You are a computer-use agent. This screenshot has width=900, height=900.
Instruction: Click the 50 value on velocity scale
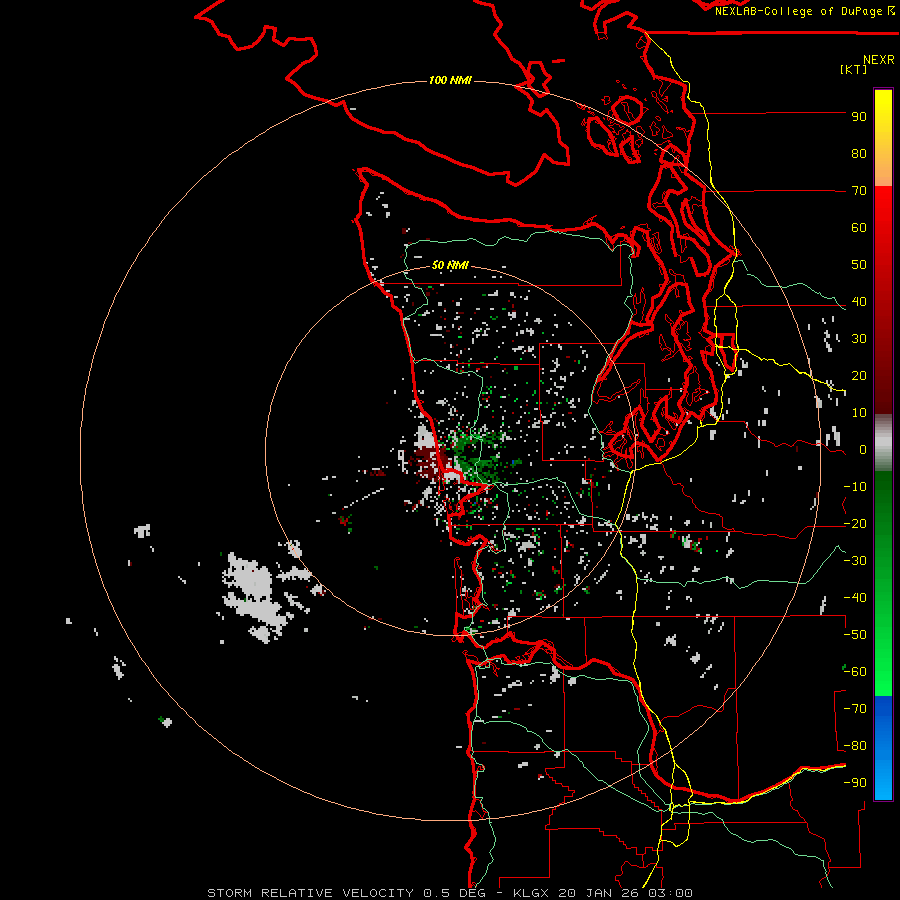(x=859, y=265)
